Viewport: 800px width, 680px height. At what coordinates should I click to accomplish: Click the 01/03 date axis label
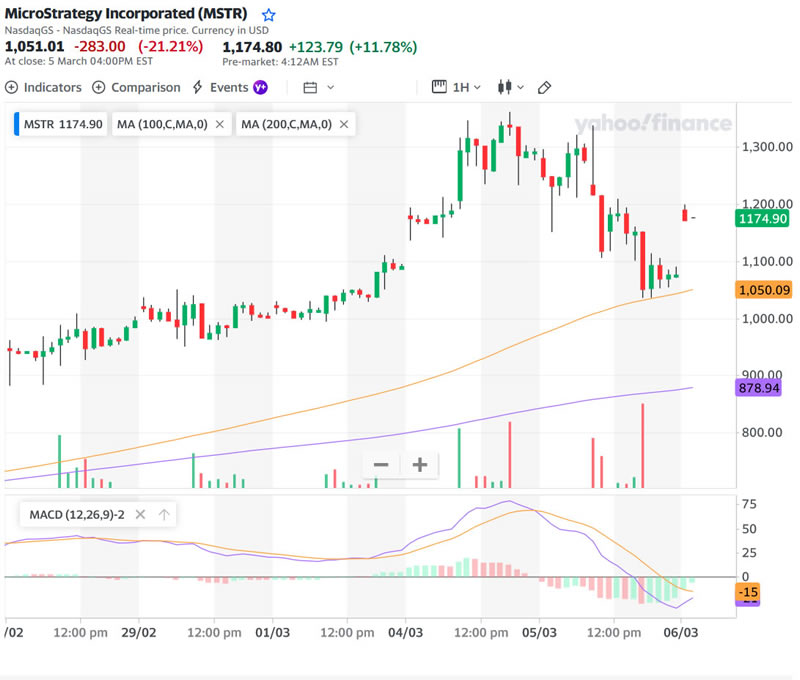click(272, 633)
